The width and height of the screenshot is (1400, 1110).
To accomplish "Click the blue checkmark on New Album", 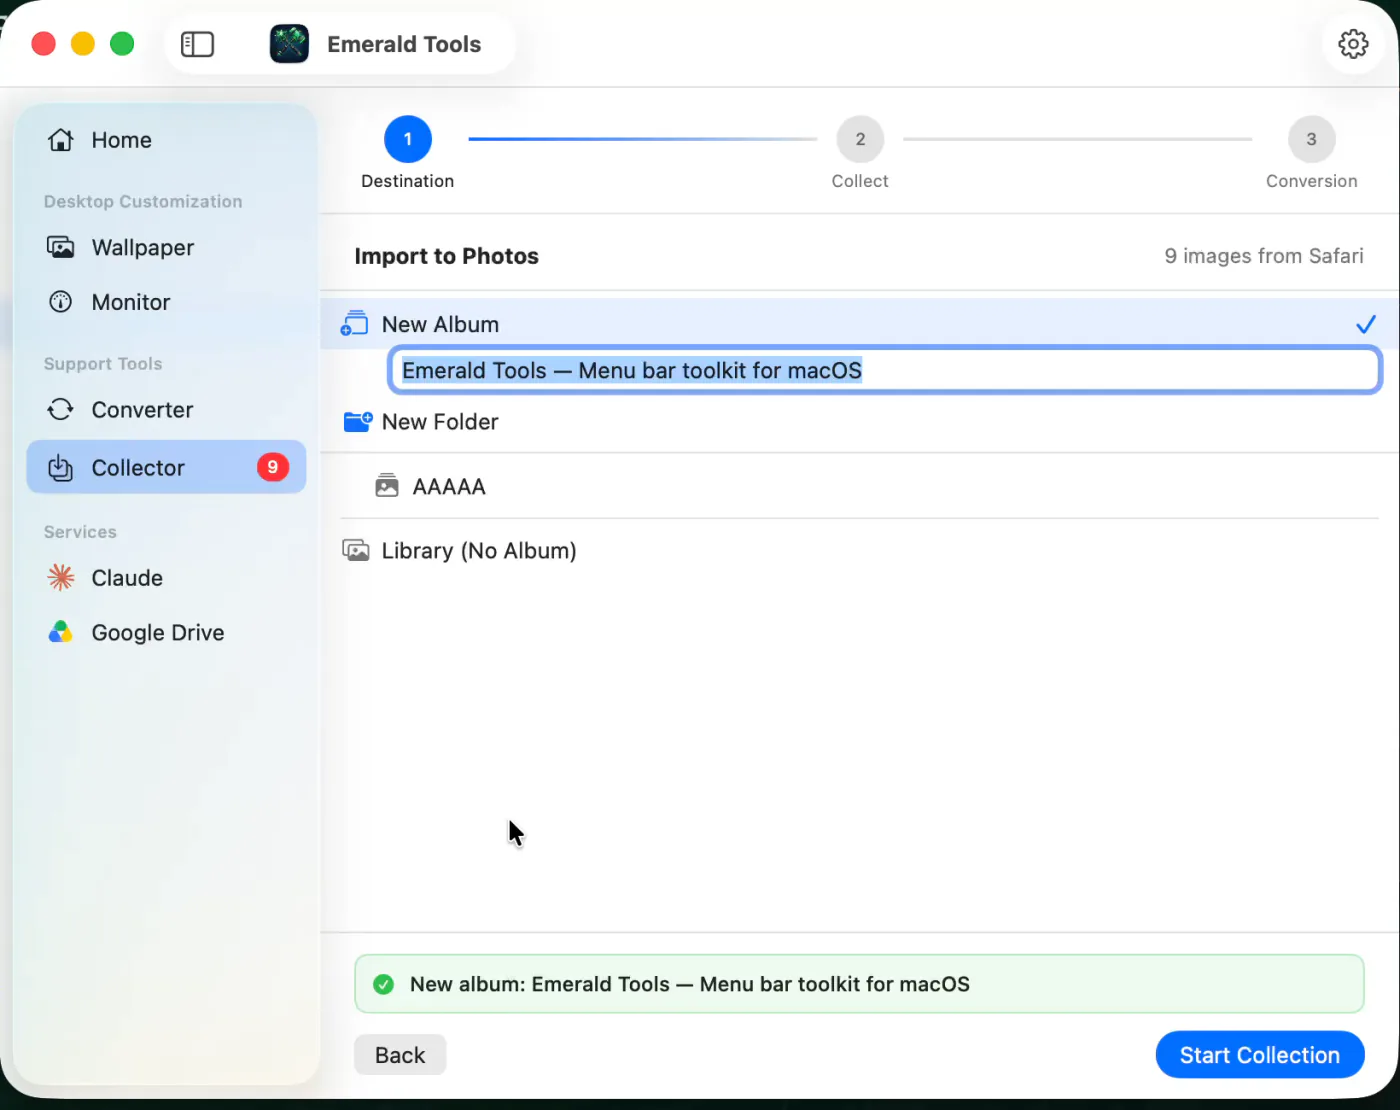I will pyautogui.click(x=1365, y=324).
